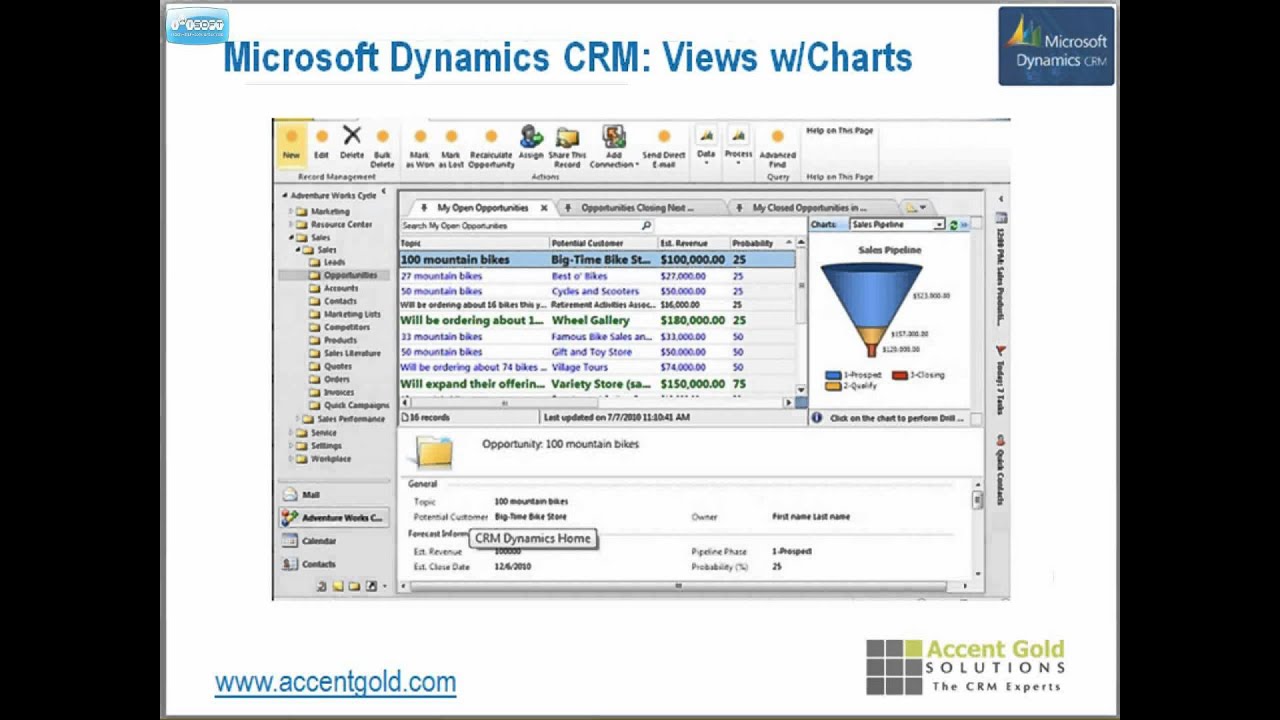Select the Wheel Gallery opportunity row
Screen dimensions: 1280x720
point(597,321)
